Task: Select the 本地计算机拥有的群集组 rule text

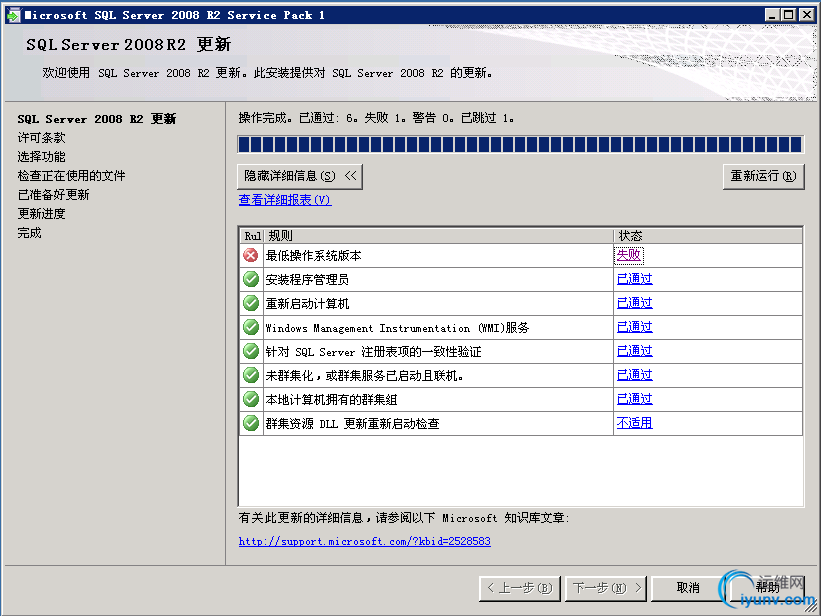Action: tap(331, 400)
